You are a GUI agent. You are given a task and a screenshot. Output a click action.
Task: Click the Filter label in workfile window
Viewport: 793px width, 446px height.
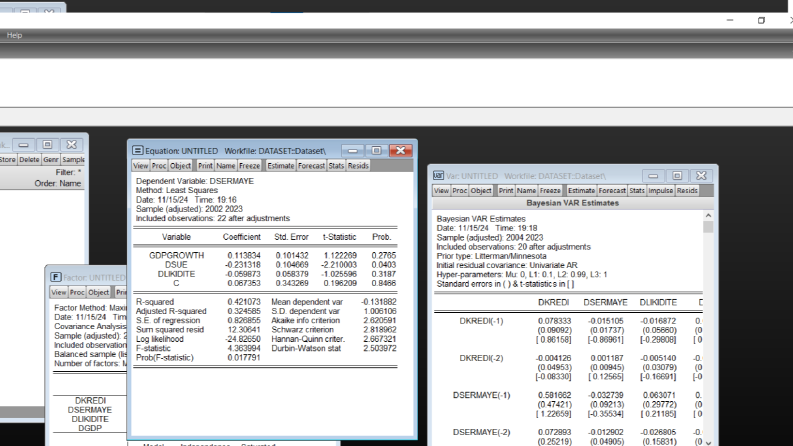(x=68, y=172)
